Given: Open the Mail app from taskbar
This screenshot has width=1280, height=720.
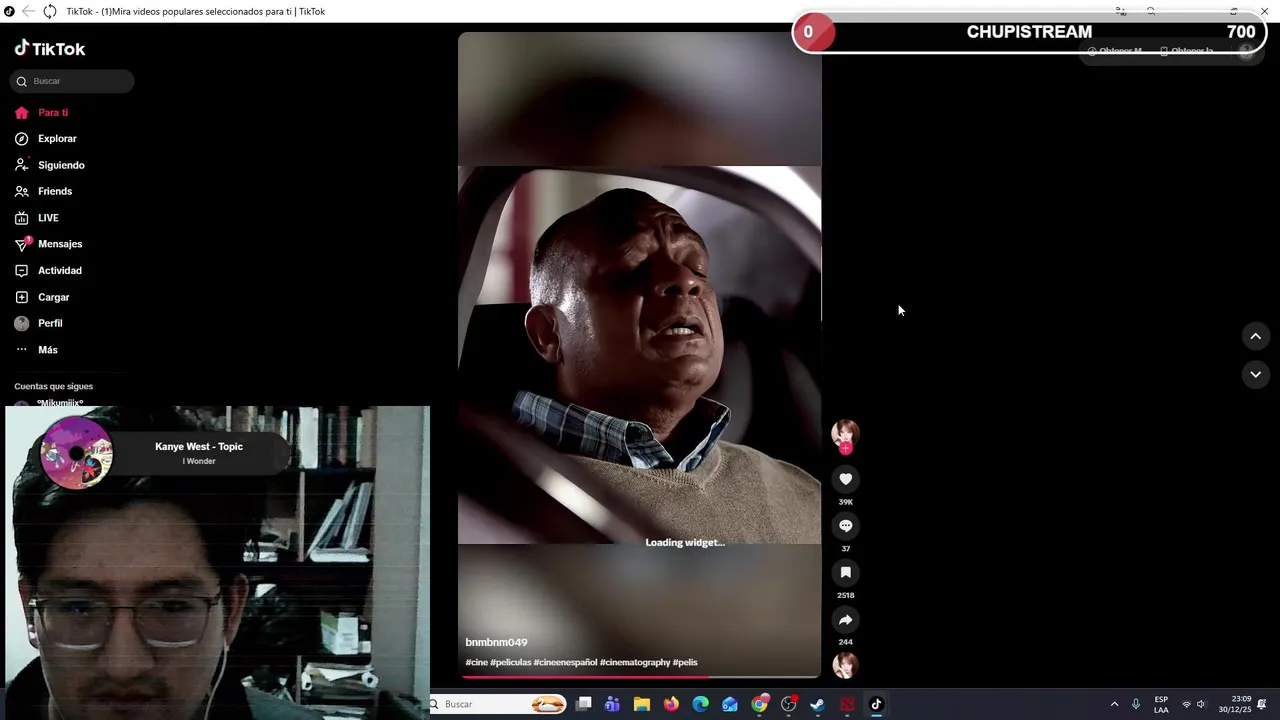Looking at the screenshot, I should click(x=730, y=704).
